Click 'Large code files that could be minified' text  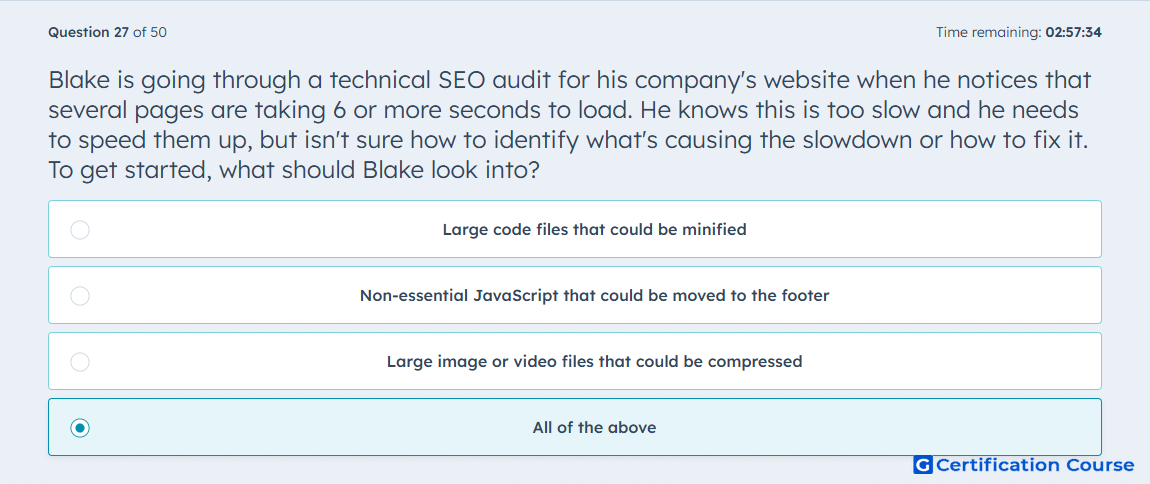click(594, 230)
